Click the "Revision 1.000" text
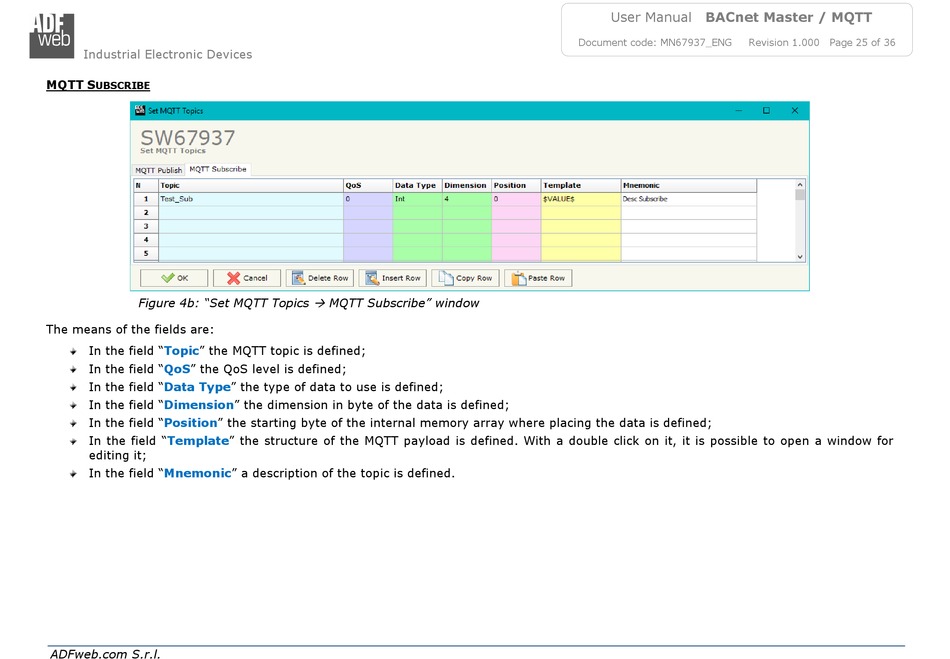Image resolution: width=950 pixels, height=659 pixels. click(783, 42)
